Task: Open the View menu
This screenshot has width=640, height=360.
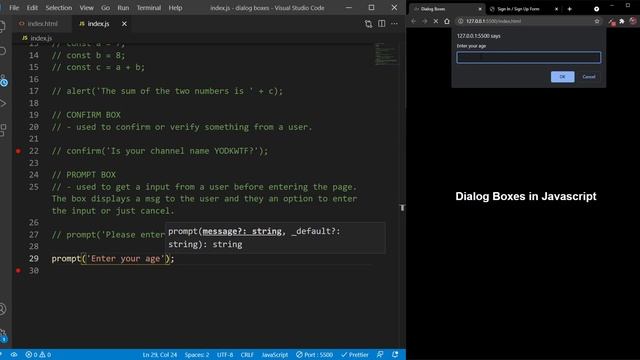Action: click(x=87, y=8)
